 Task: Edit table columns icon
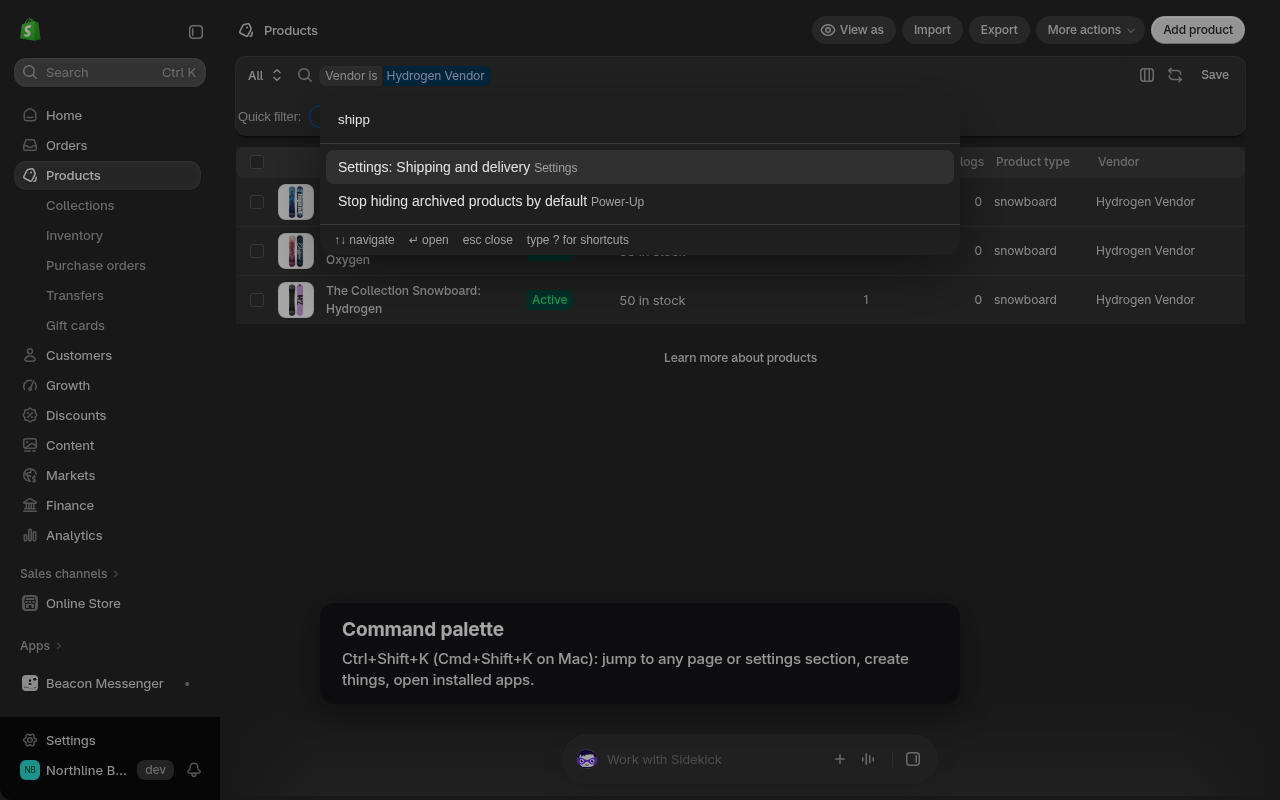tap(1147, 75)
